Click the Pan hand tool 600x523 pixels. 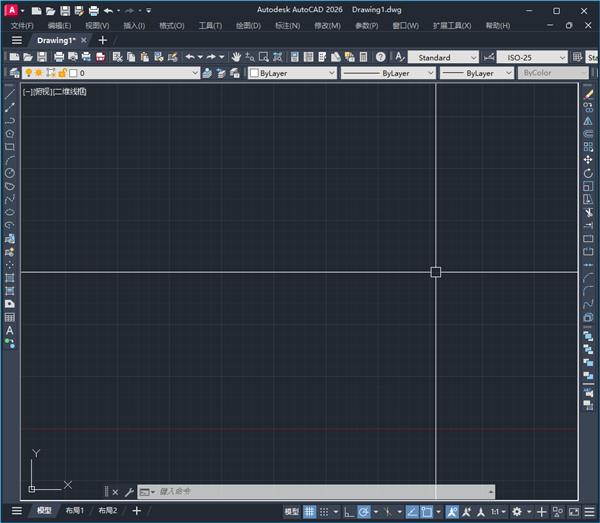click(236, 57)
